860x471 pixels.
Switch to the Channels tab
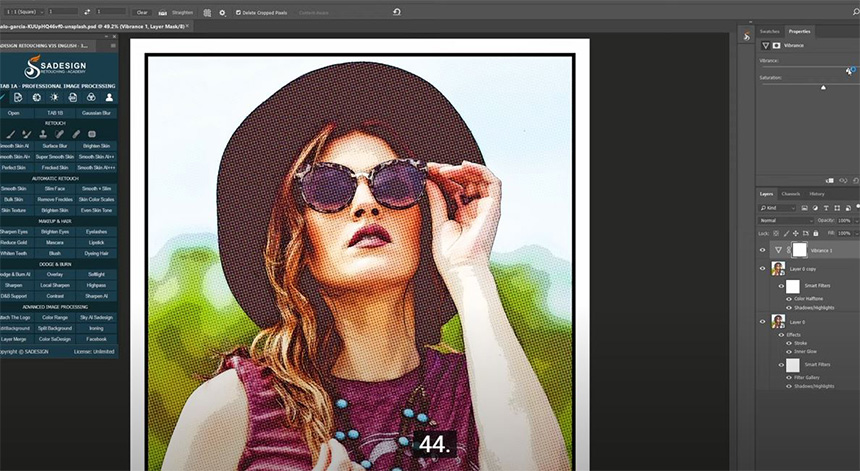(x=790, y=193)
